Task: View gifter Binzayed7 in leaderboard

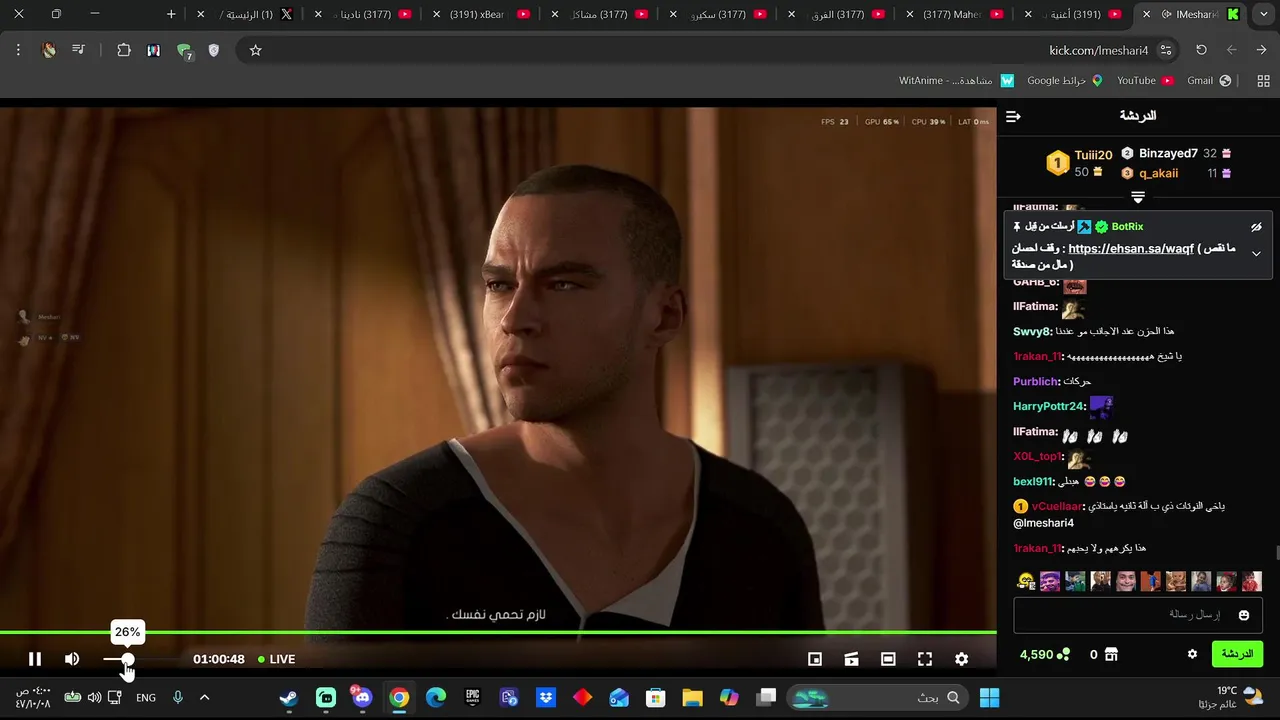Action: point(1168,154)
